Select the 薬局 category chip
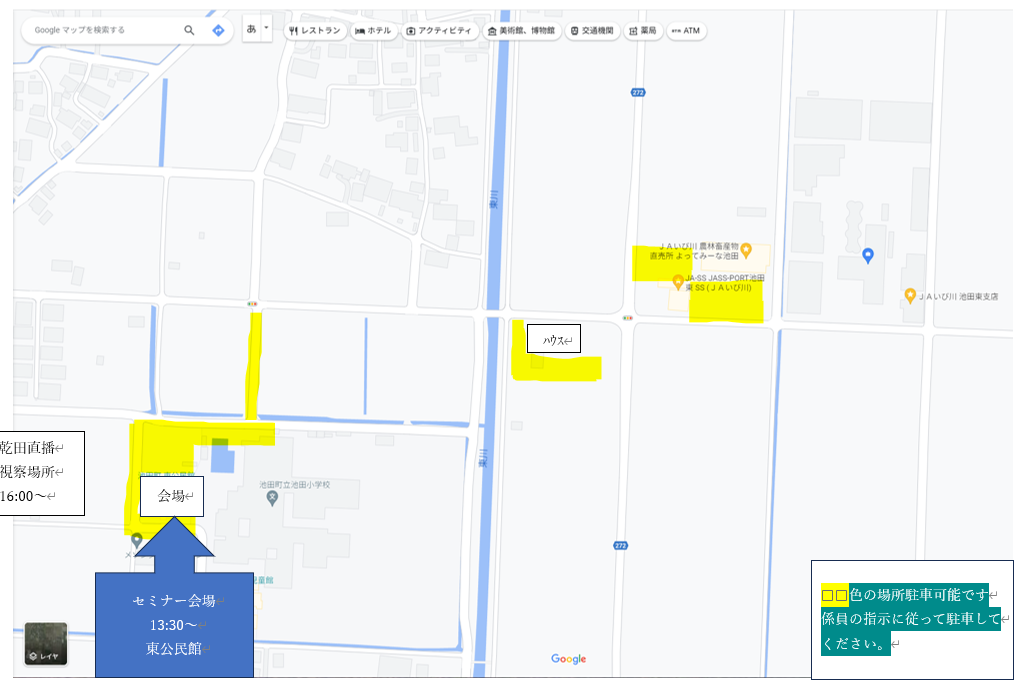This screenshot has height=693, width=1026. tap(643, 31)
